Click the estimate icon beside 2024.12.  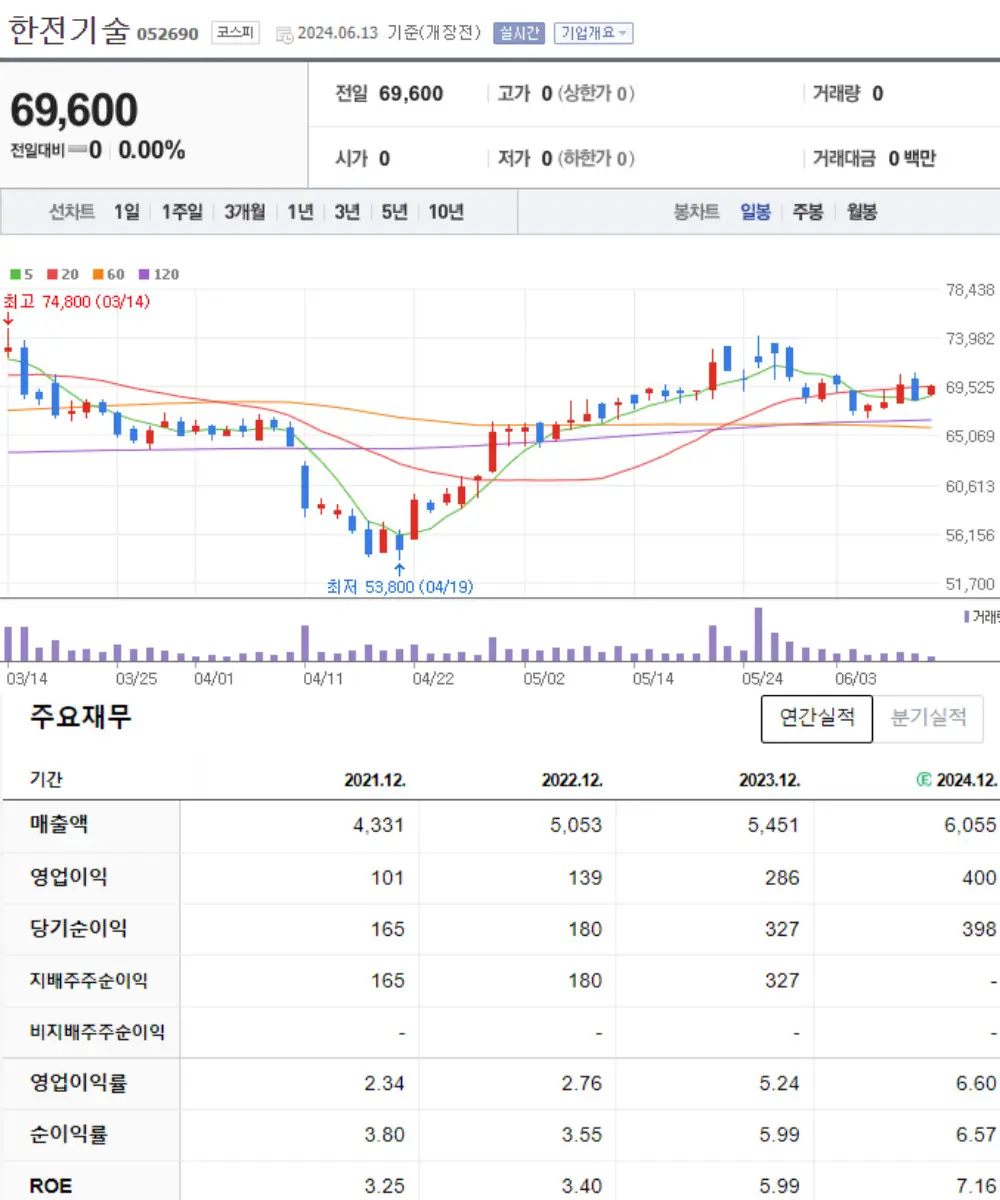pyautogui.click(x=923, y=780)
